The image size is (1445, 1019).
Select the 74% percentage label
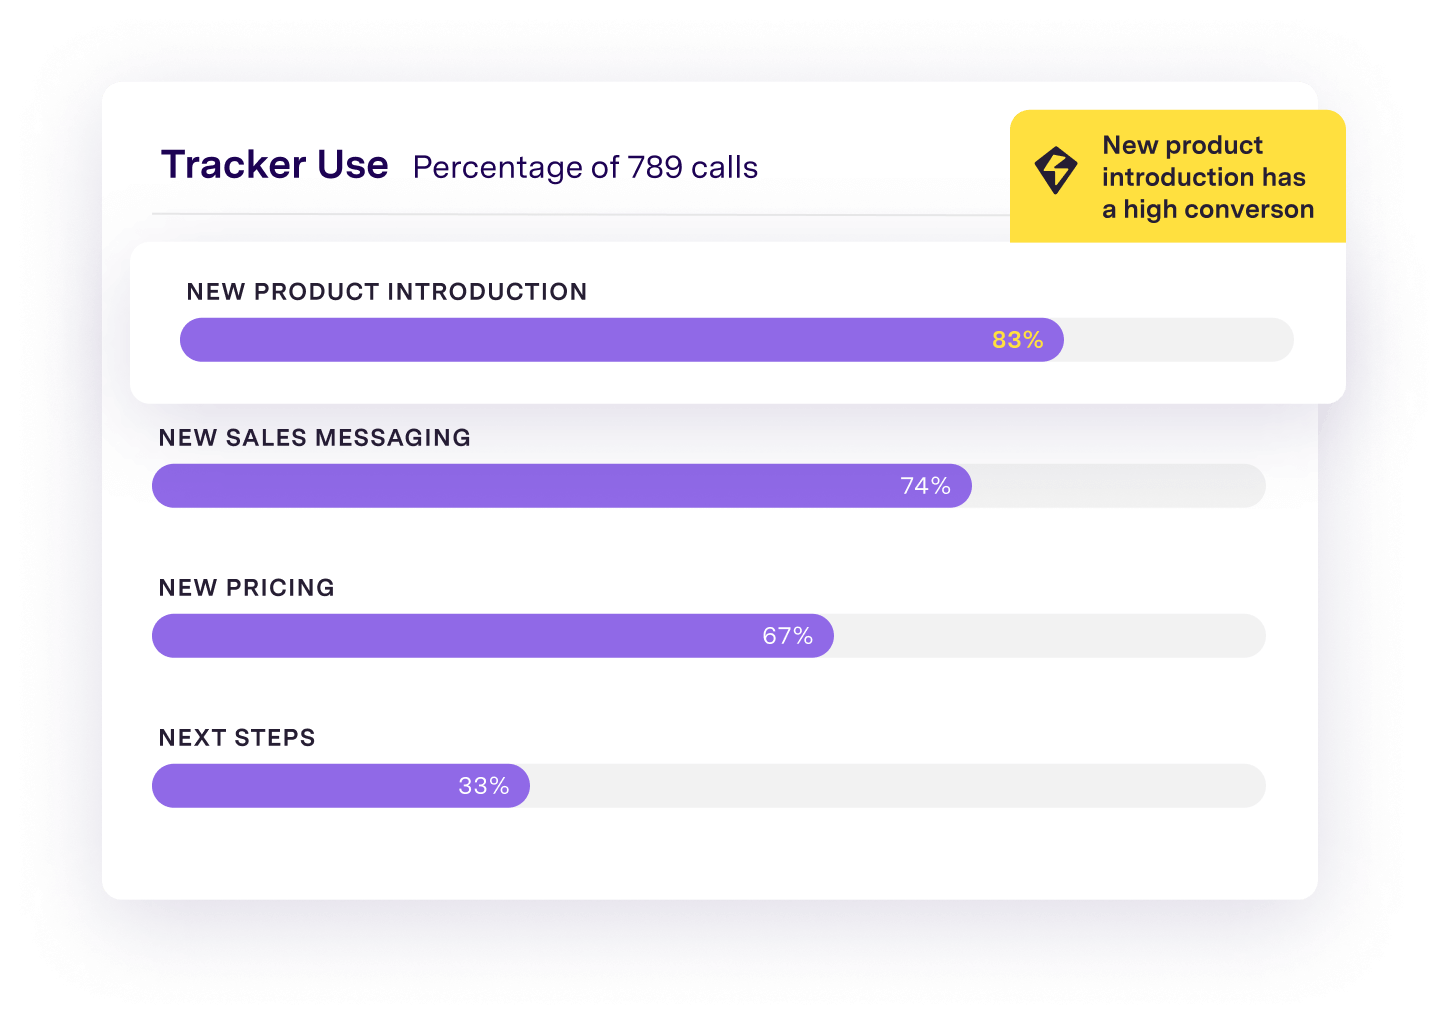pyautogui.click(x=925, y=486)
